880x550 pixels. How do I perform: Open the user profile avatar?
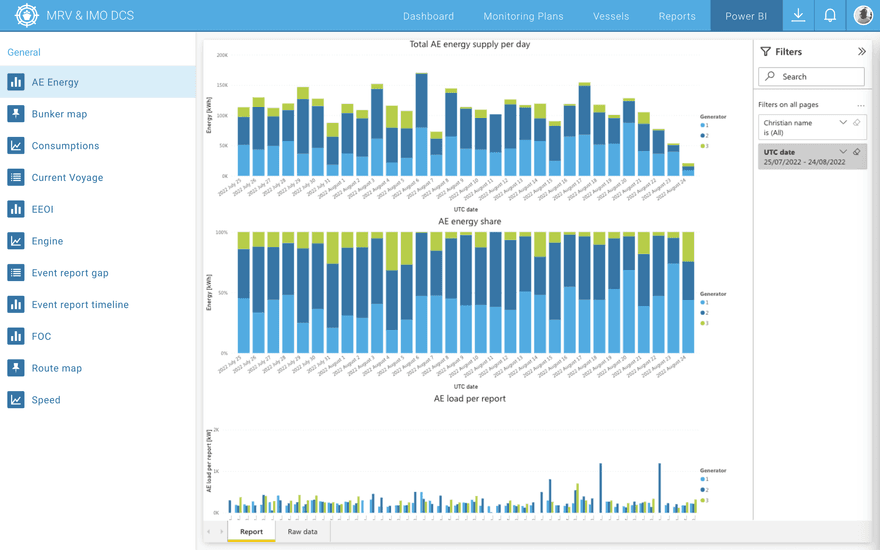coord(863,15)
